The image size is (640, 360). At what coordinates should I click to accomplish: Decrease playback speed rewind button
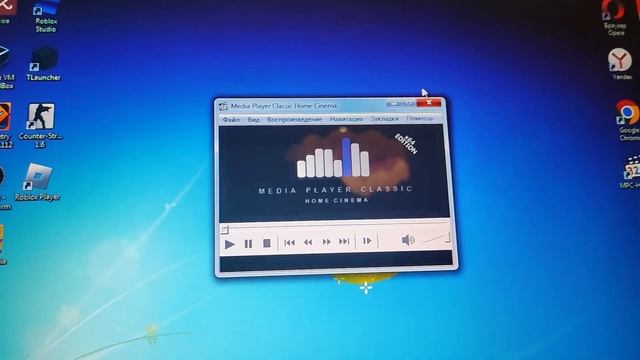pos(308,242)
